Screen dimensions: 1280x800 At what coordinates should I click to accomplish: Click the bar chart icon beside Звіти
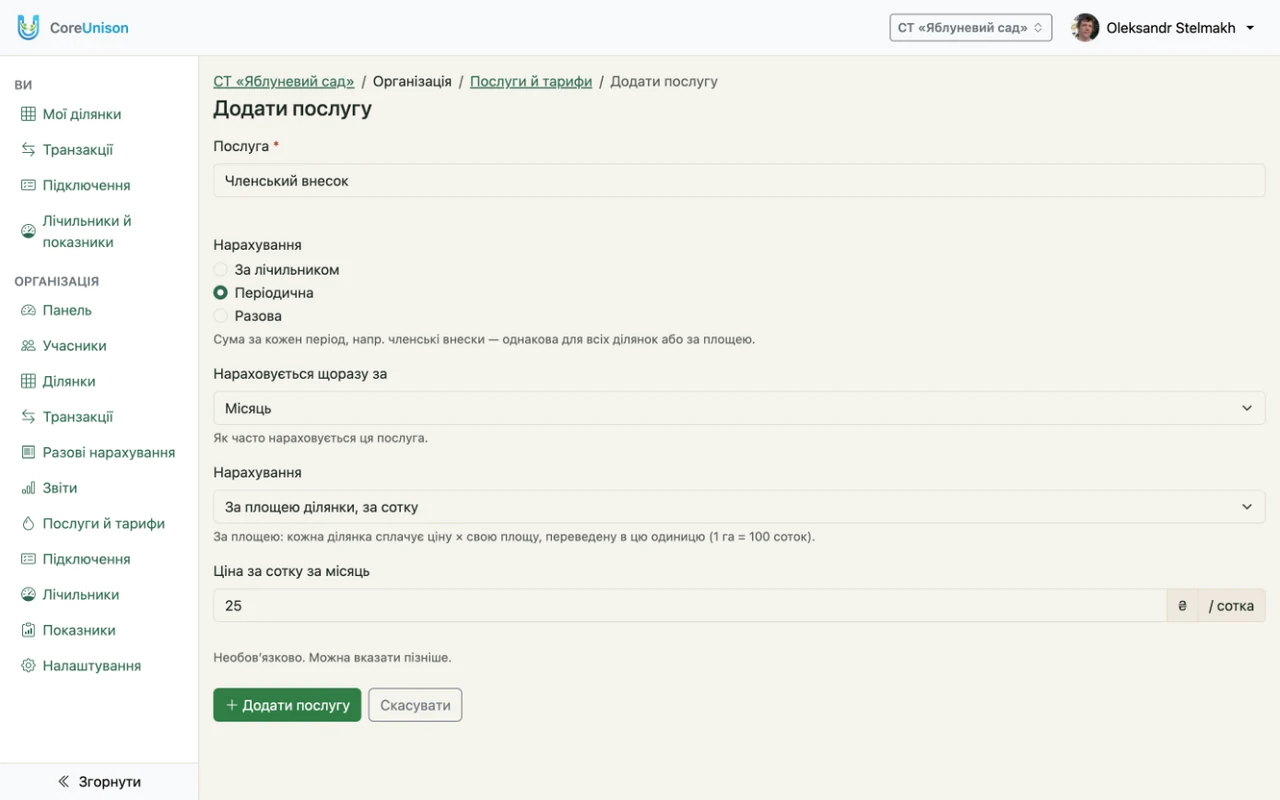point(28,488)
